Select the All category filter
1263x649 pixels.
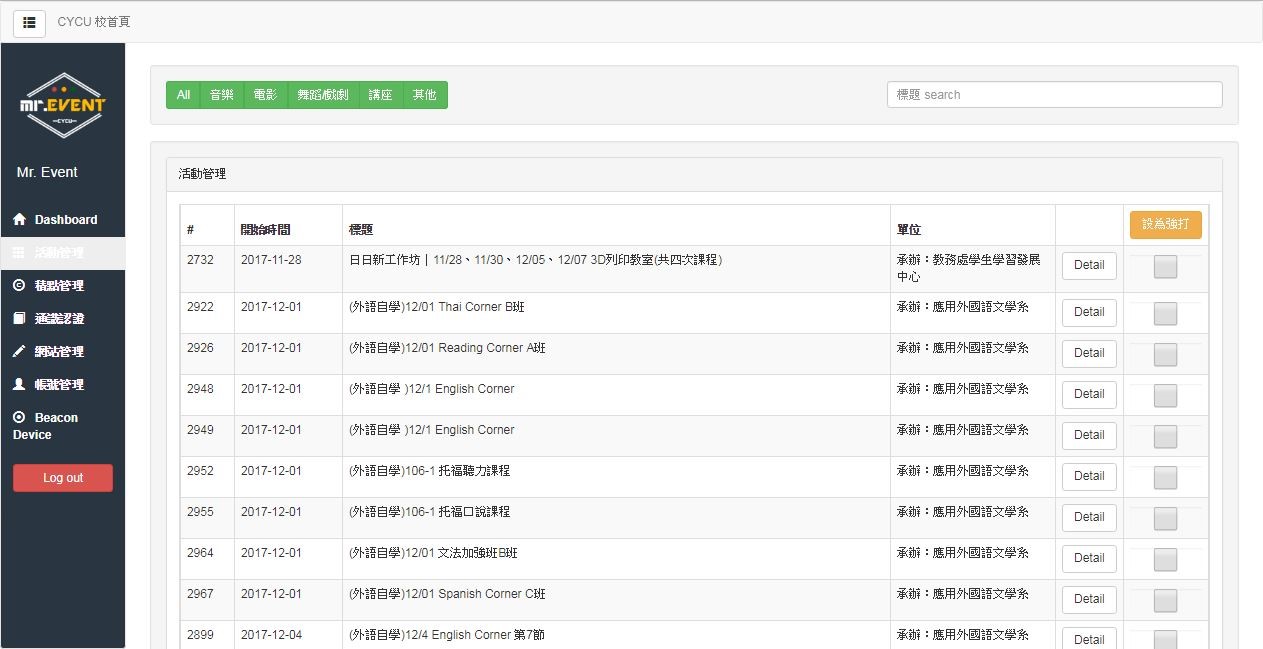pos(183,95)
